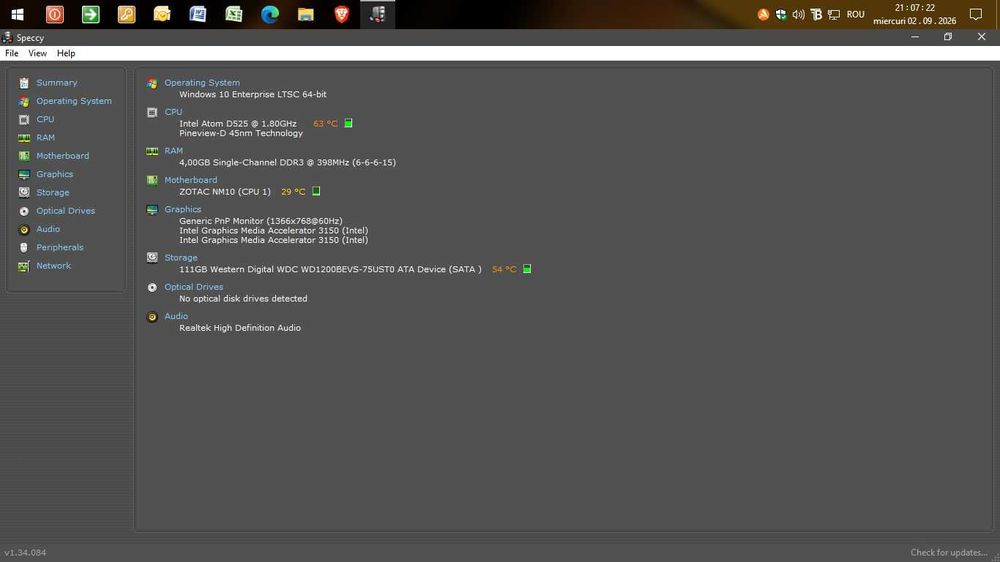Launch Microsoft Edge from the taskbar
The width and height of the screenshot is (1000, 562).
click(270, 14)
